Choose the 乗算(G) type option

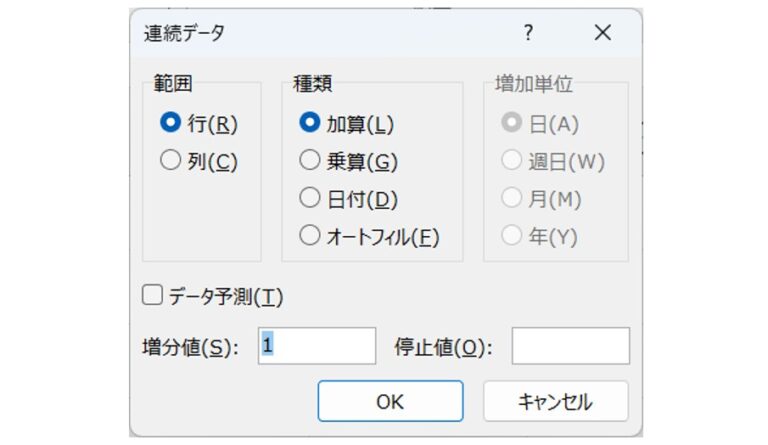point(310,160)
